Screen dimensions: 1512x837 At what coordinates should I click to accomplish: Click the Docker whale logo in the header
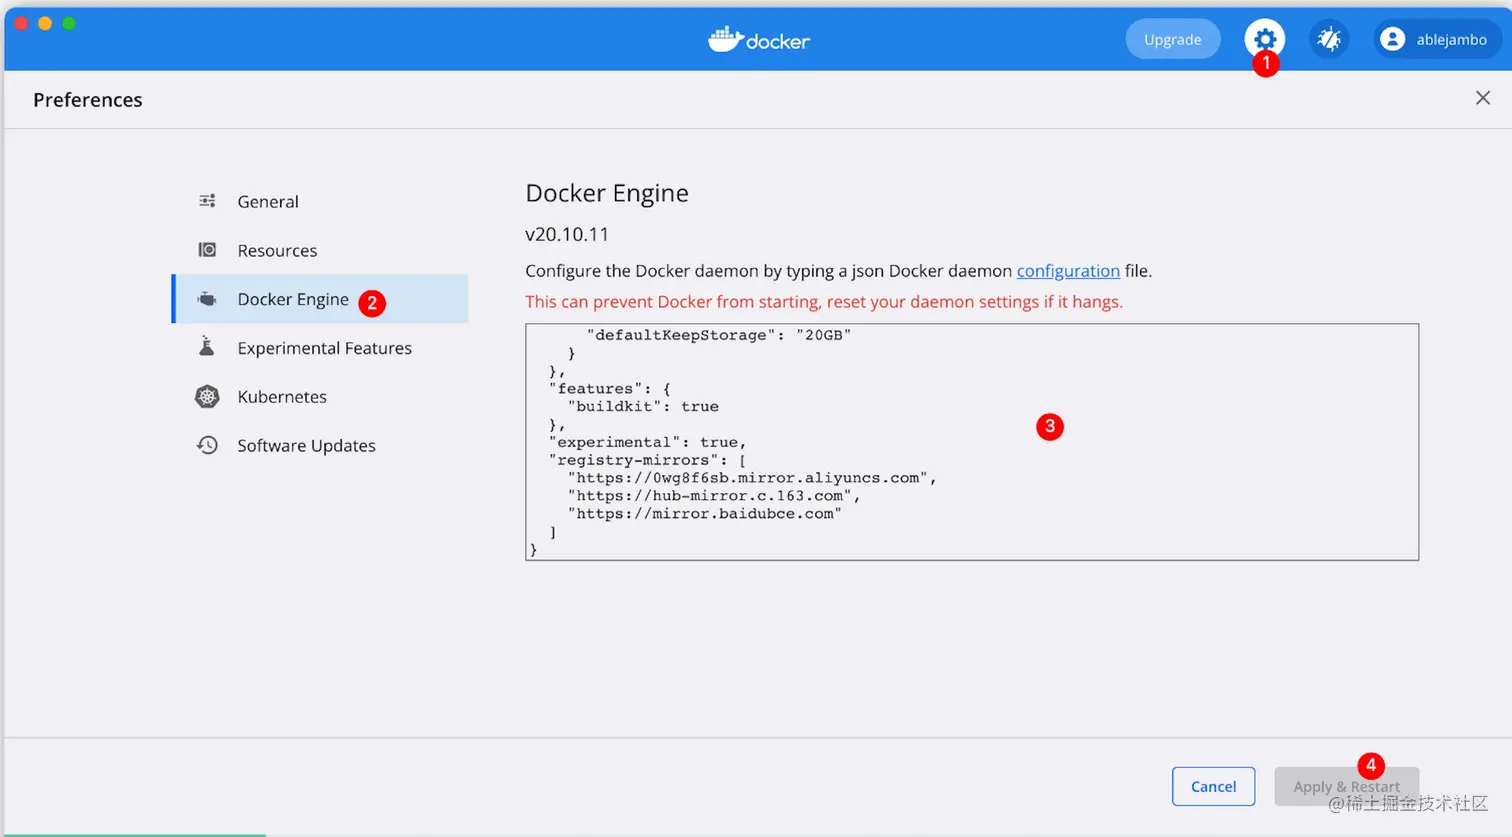(x=759, y=39)
